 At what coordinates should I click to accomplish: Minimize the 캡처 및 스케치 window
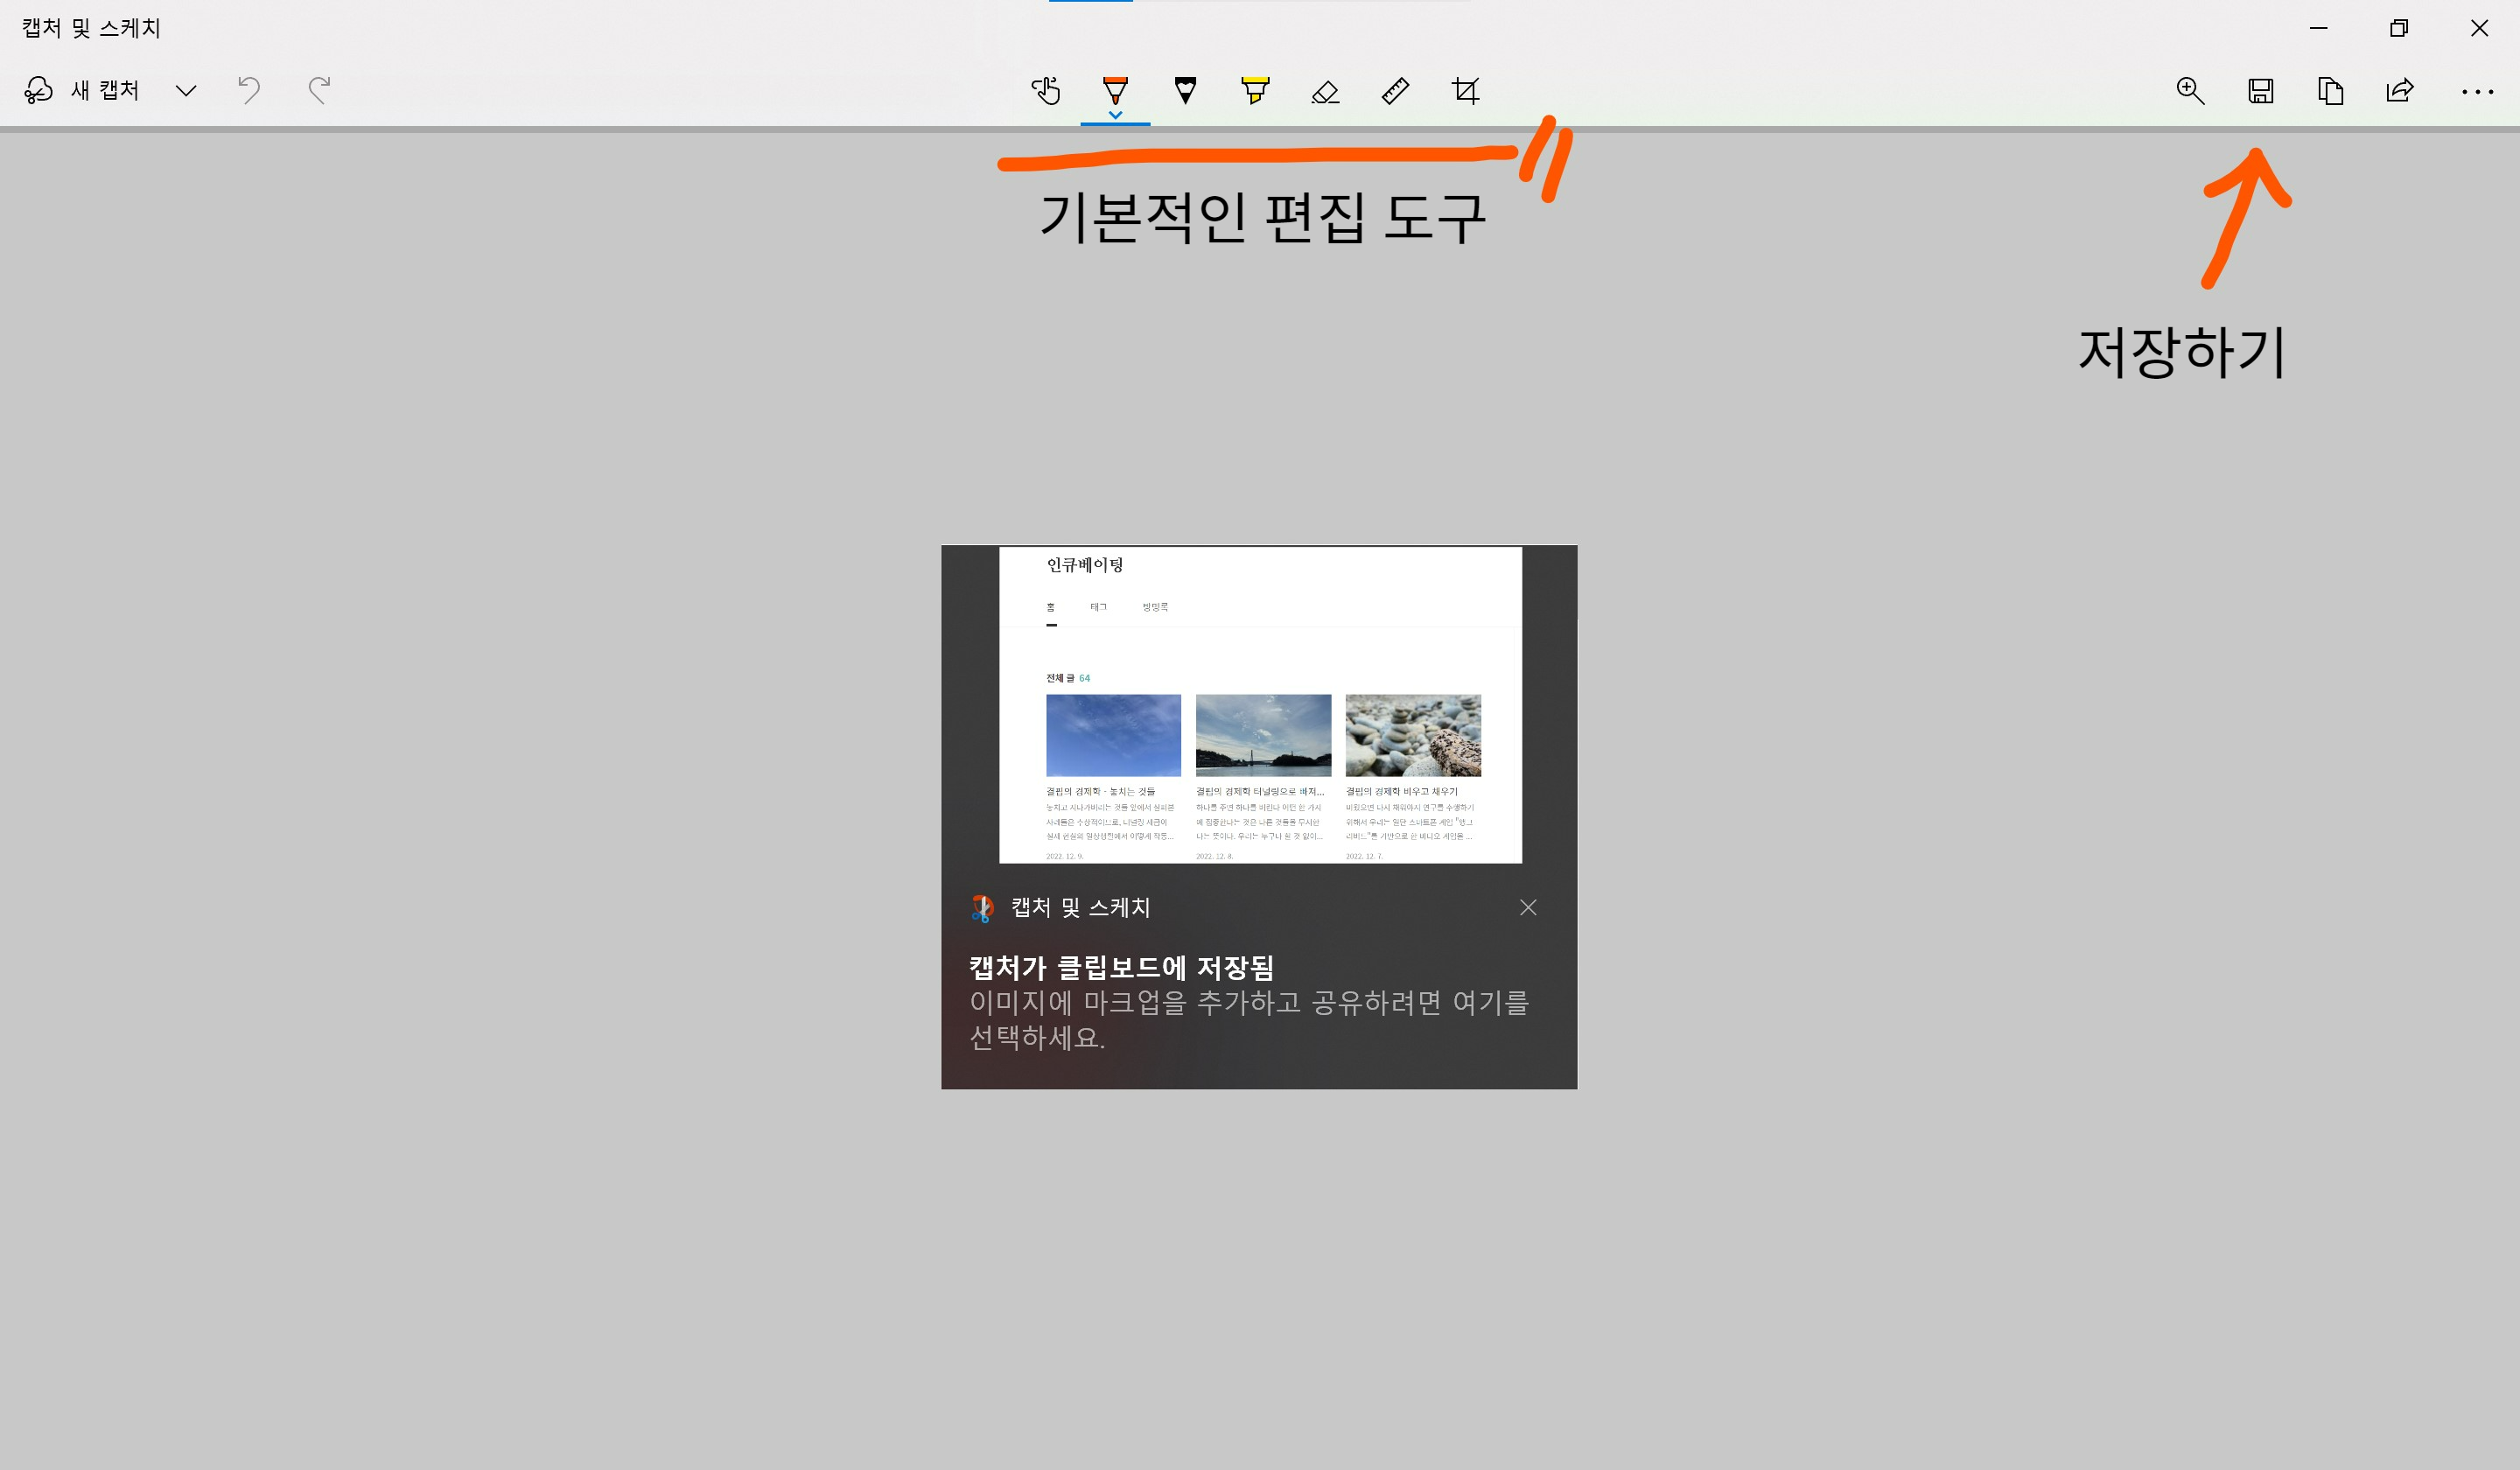pyautogui.click(x=2318, y=28)
